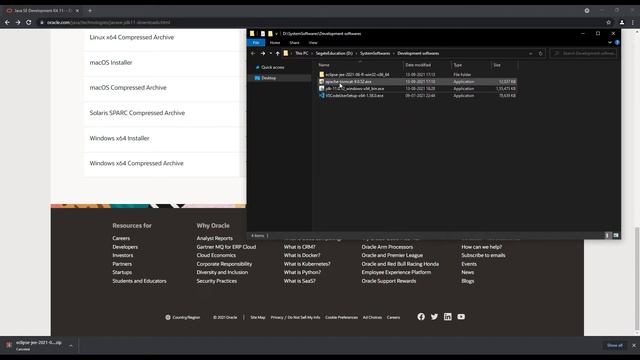Screen dimensions: 640x360
Task: Select the VSCodeUserSetup exe icon
Action: (x=322, y=96)
